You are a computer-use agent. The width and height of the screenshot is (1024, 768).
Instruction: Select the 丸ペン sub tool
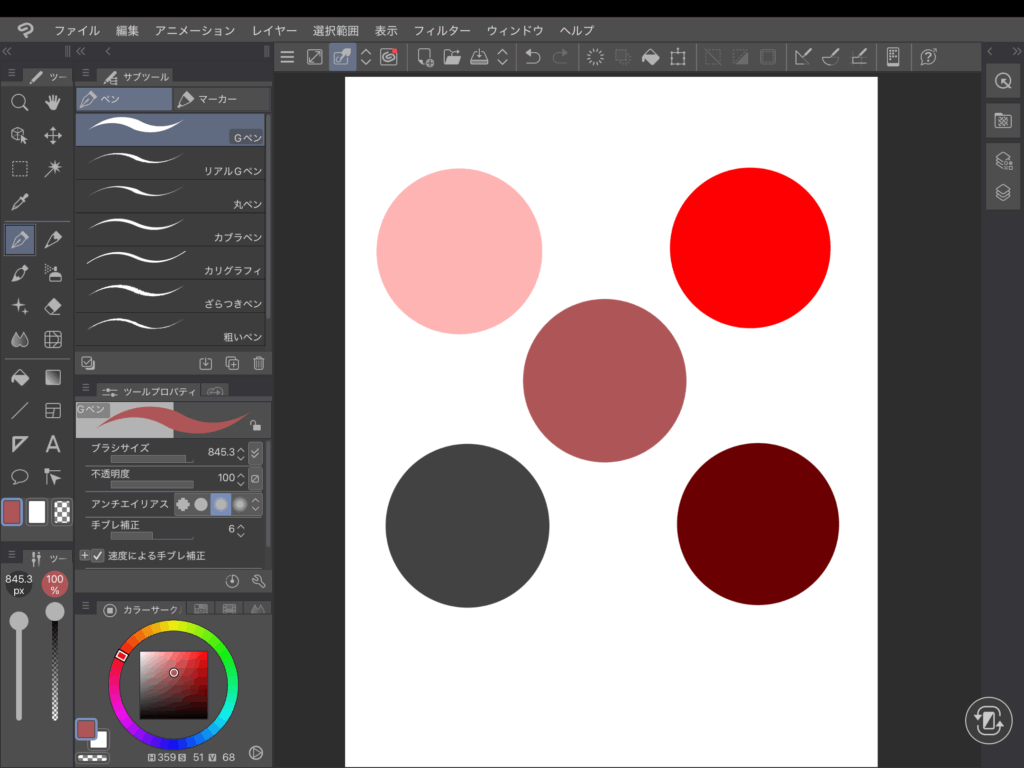pos(170,196)
